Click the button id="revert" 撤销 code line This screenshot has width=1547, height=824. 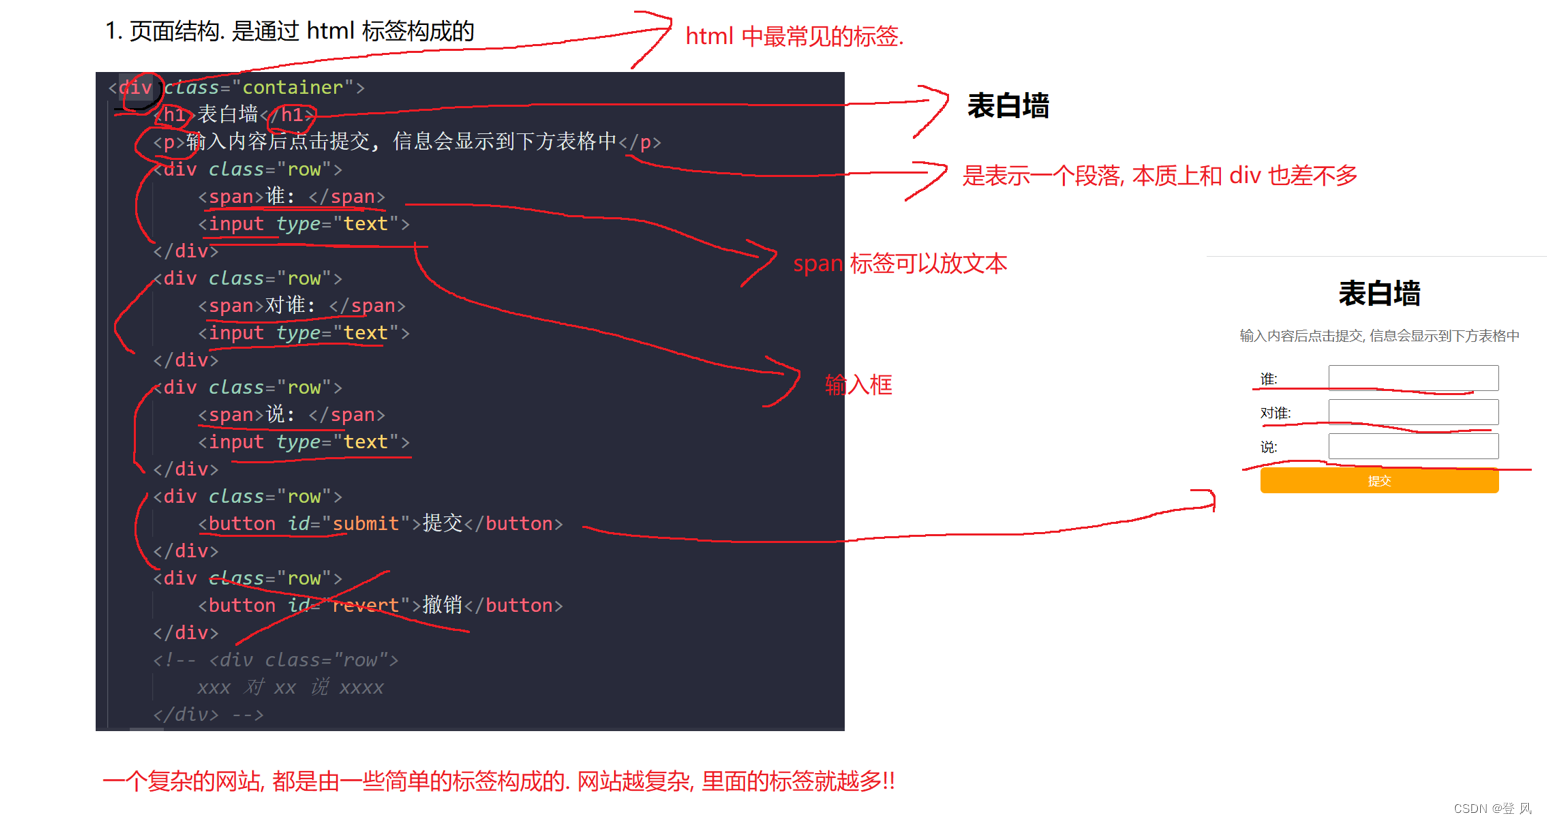[380, 606]
